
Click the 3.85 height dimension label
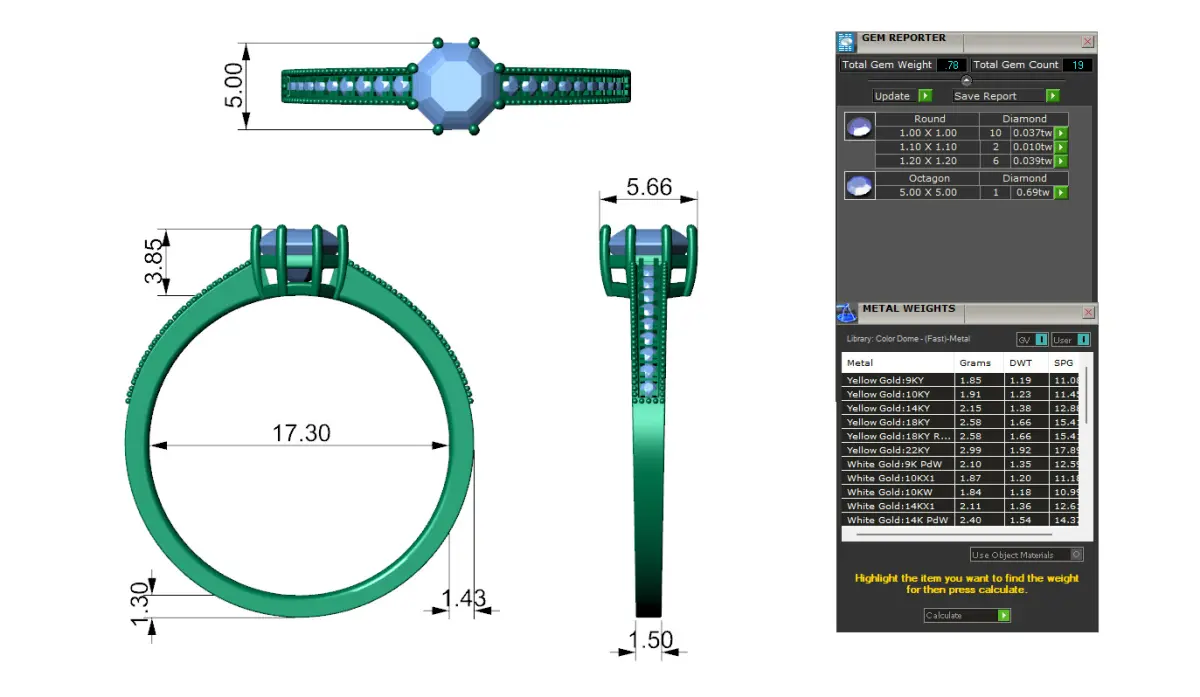(153, 262)
